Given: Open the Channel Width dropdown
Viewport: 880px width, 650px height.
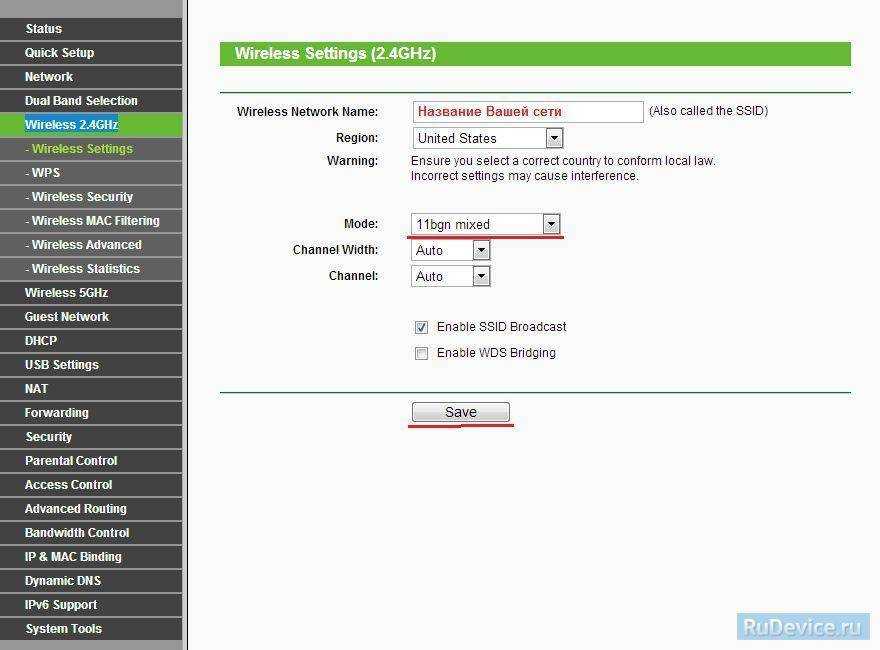Looking at the screenshot, I should coord(481,250).
